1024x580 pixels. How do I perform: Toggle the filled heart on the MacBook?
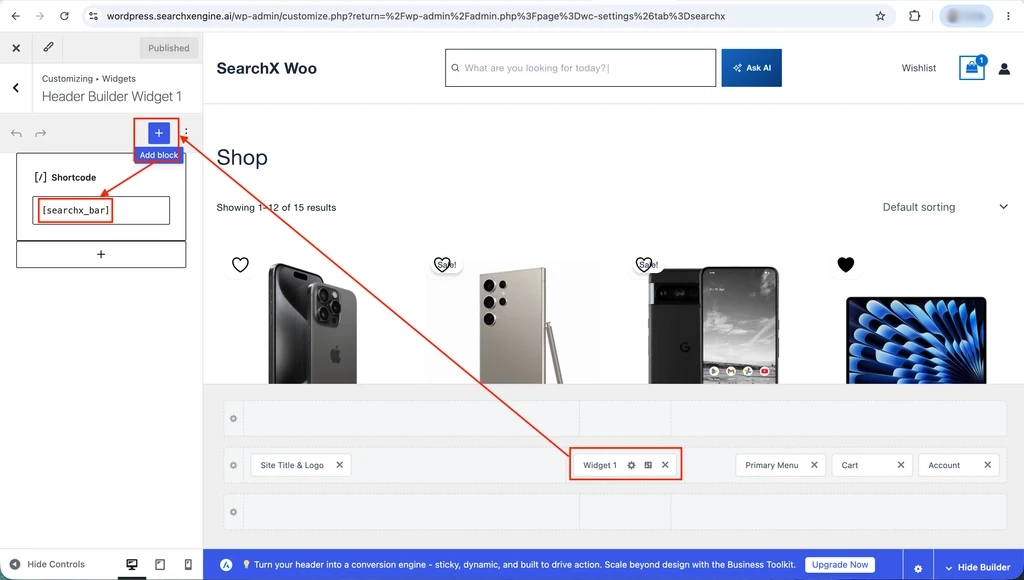pos(846,265)
